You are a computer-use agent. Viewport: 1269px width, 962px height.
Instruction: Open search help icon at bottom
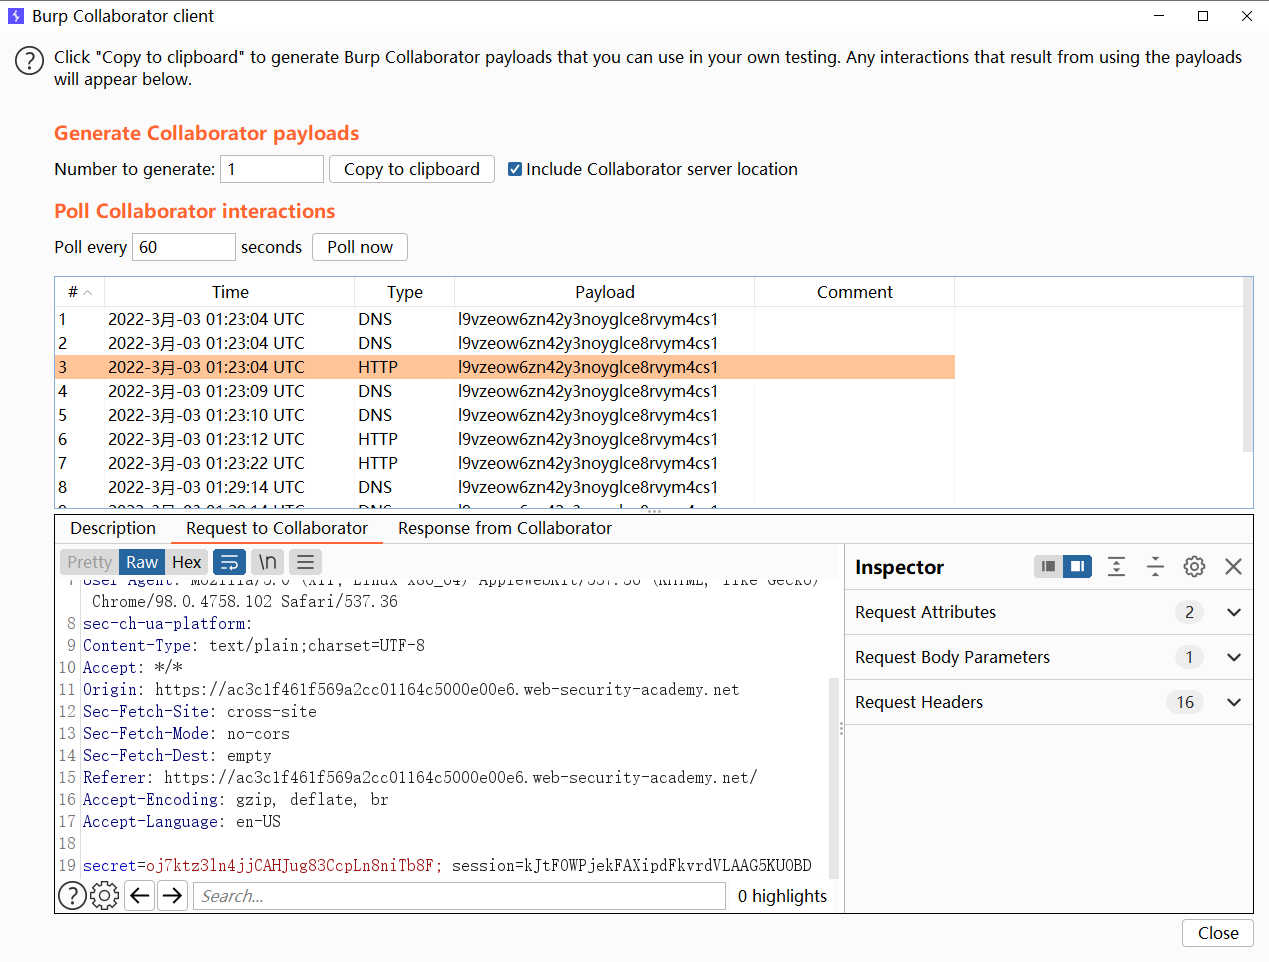(72, 896)
